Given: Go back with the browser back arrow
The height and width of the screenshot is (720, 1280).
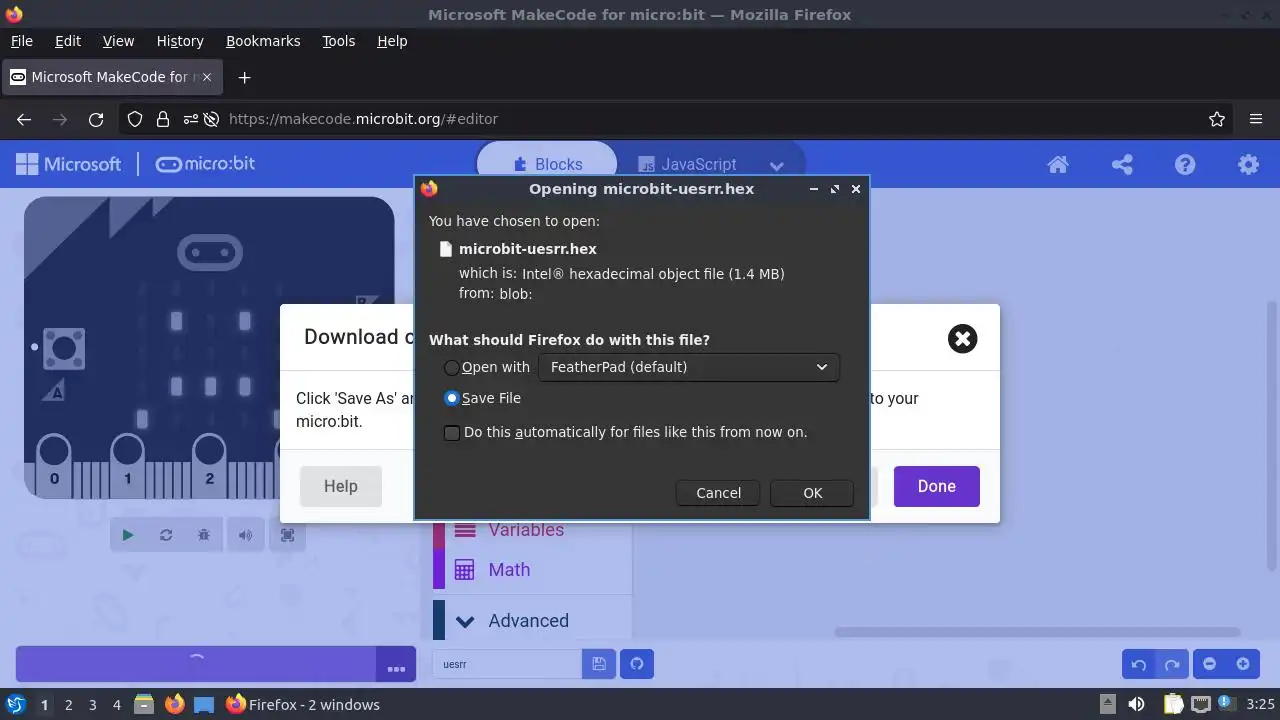Looking at the screenshot, I should tap(24, 119).
